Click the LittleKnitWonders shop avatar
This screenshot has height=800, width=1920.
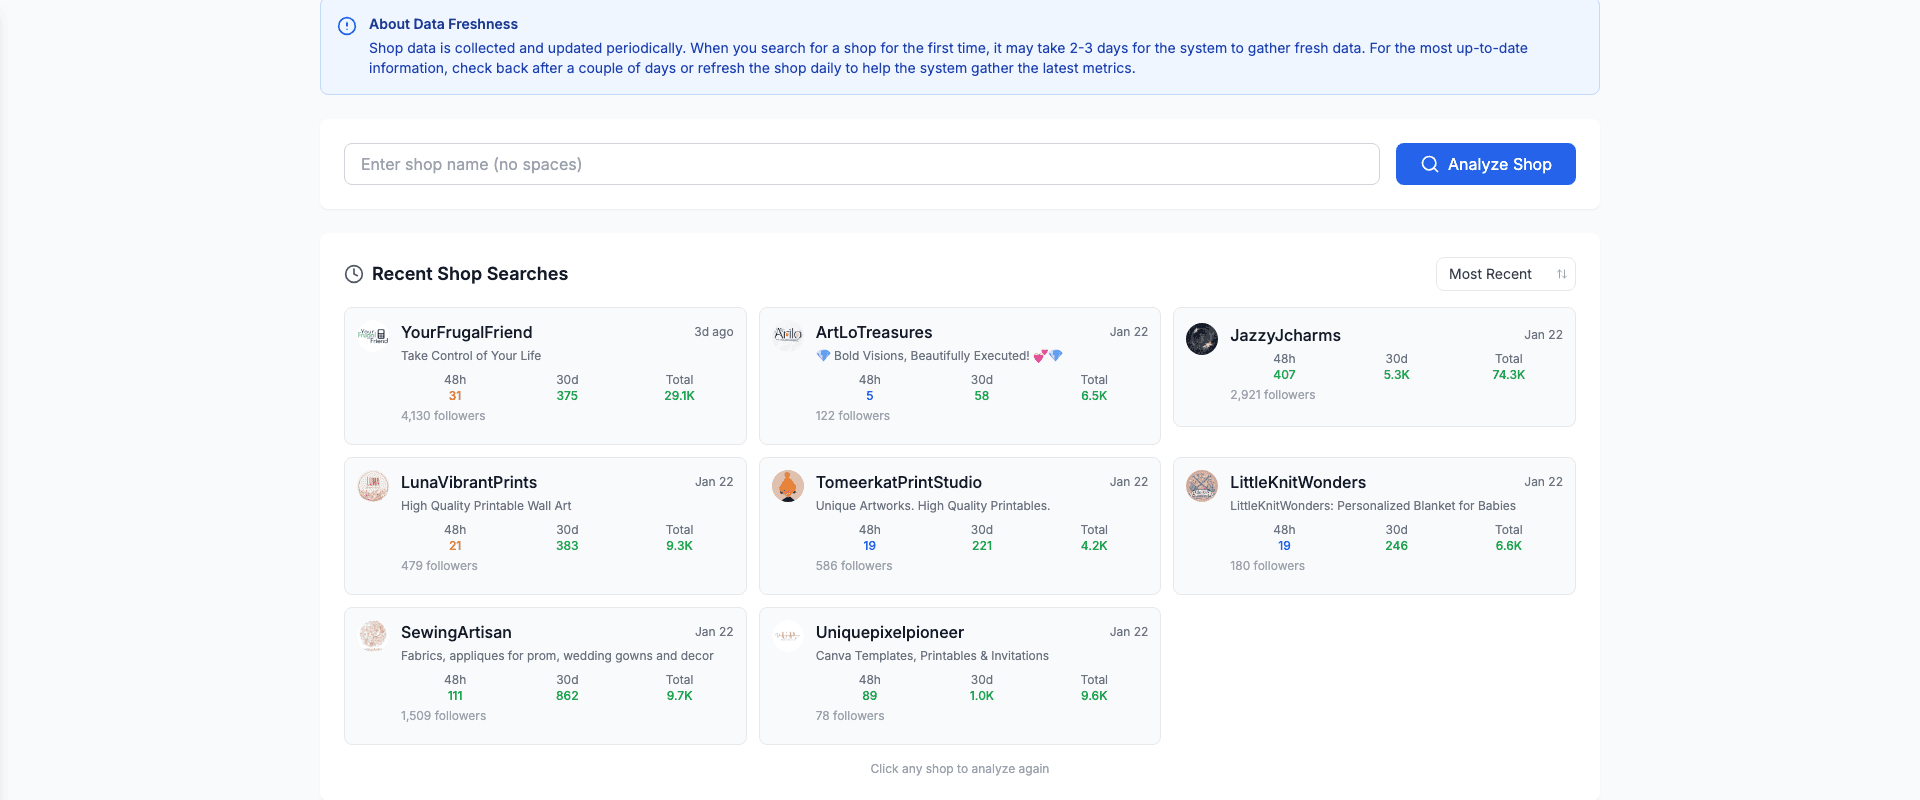pos(1202,486)
